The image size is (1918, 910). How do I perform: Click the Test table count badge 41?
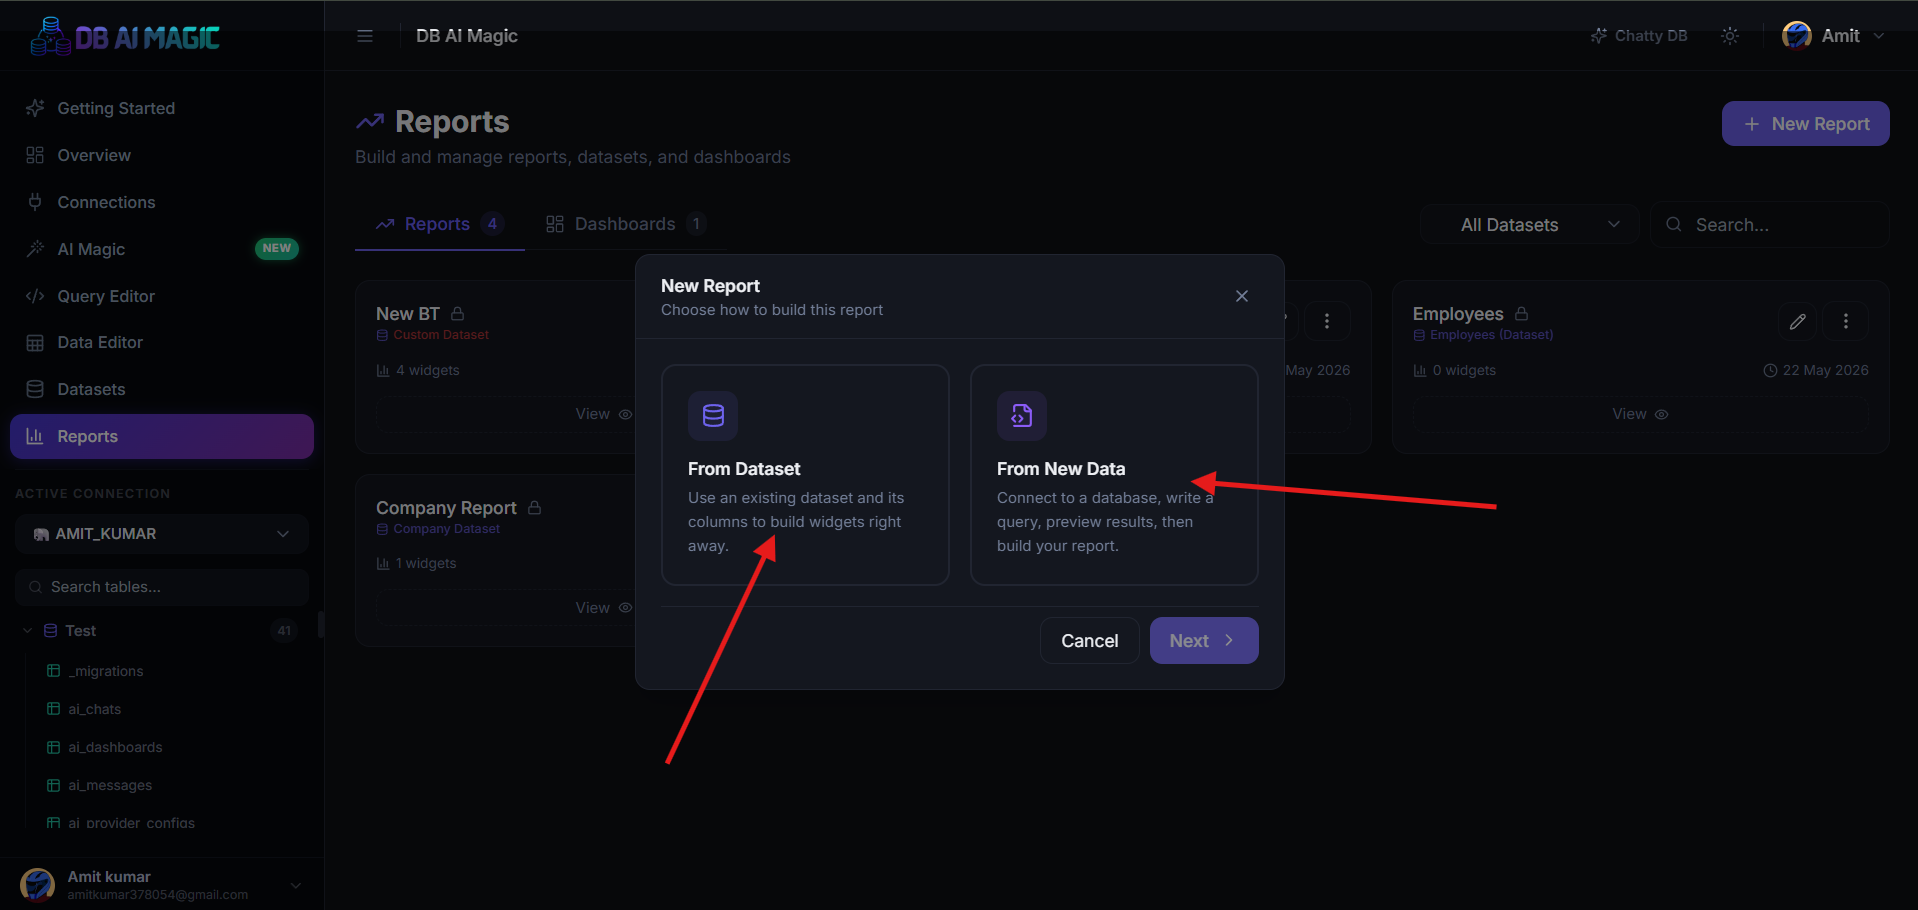pos(285,631)
